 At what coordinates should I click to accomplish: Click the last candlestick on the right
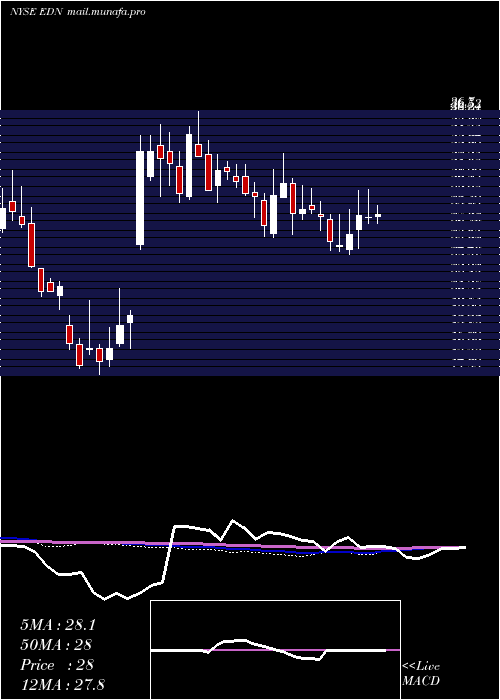click(378, 215)
